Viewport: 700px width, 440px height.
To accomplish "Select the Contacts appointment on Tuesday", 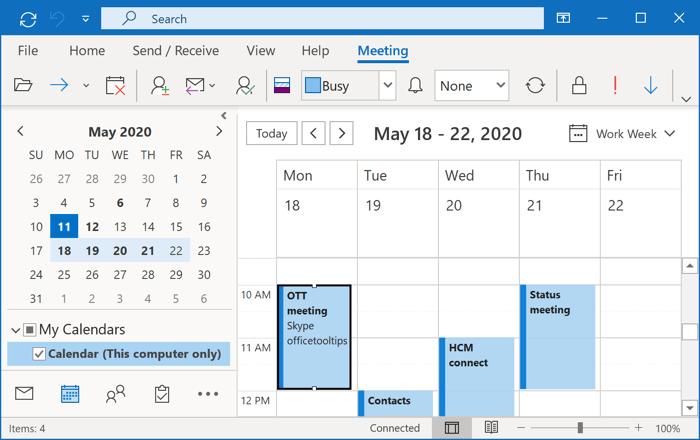I will click(396, 403).
